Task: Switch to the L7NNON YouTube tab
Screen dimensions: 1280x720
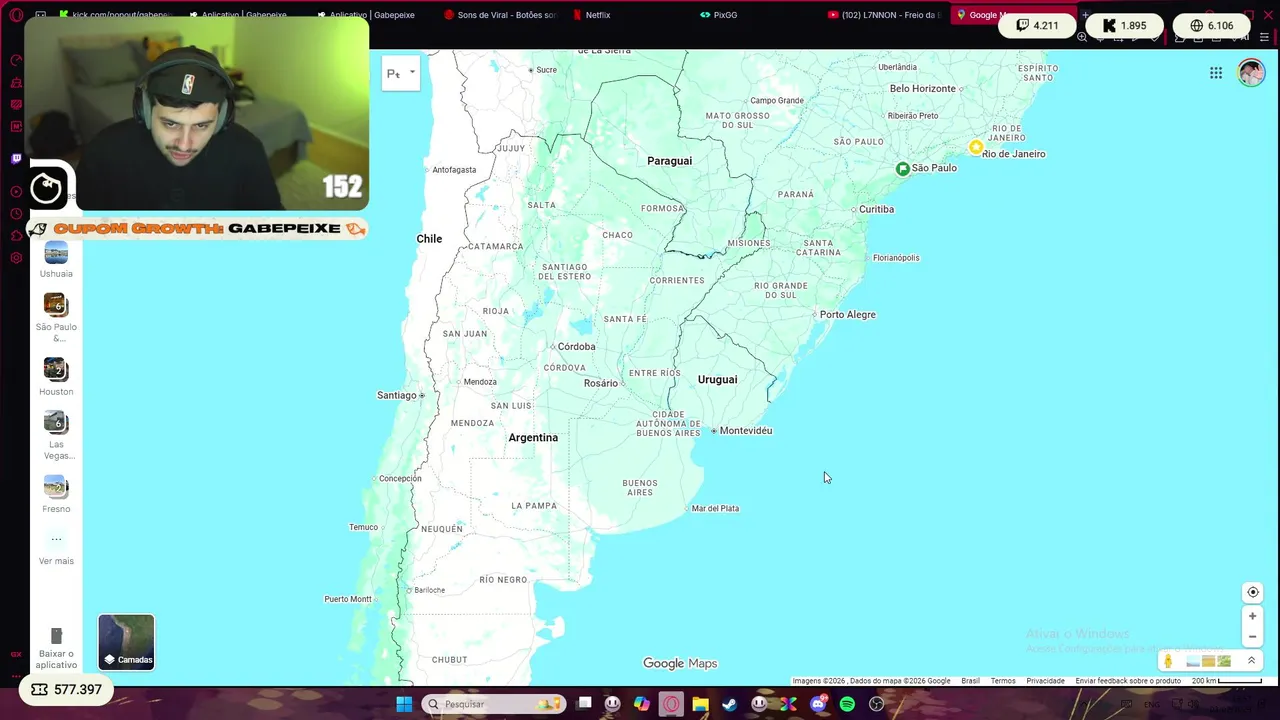Action: (884, 15)
